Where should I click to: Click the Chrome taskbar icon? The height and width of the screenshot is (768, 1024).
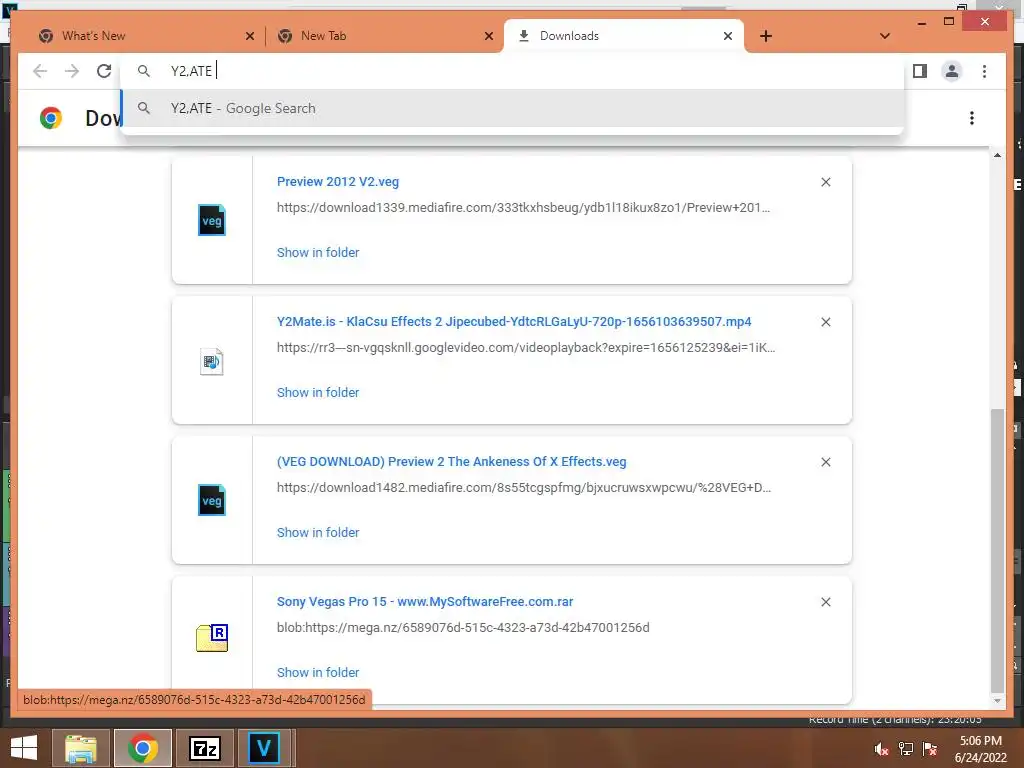143,748
